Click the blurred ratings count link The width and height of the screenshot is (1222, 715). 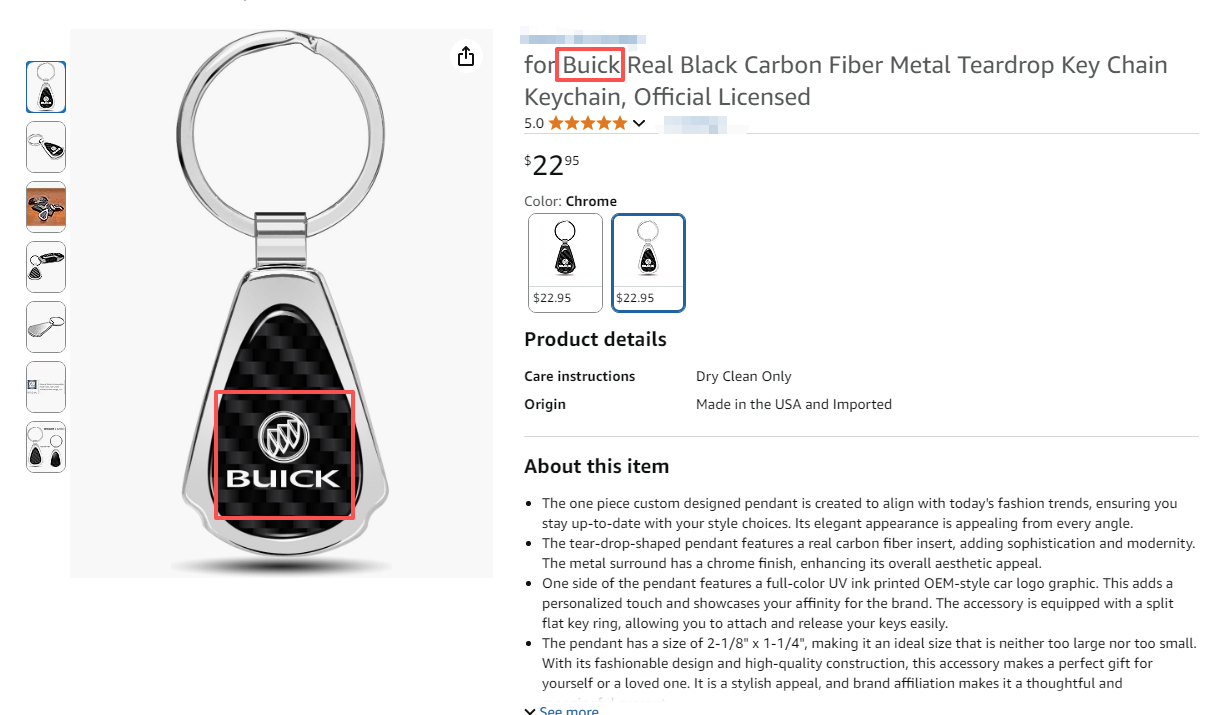pos(693,124)
